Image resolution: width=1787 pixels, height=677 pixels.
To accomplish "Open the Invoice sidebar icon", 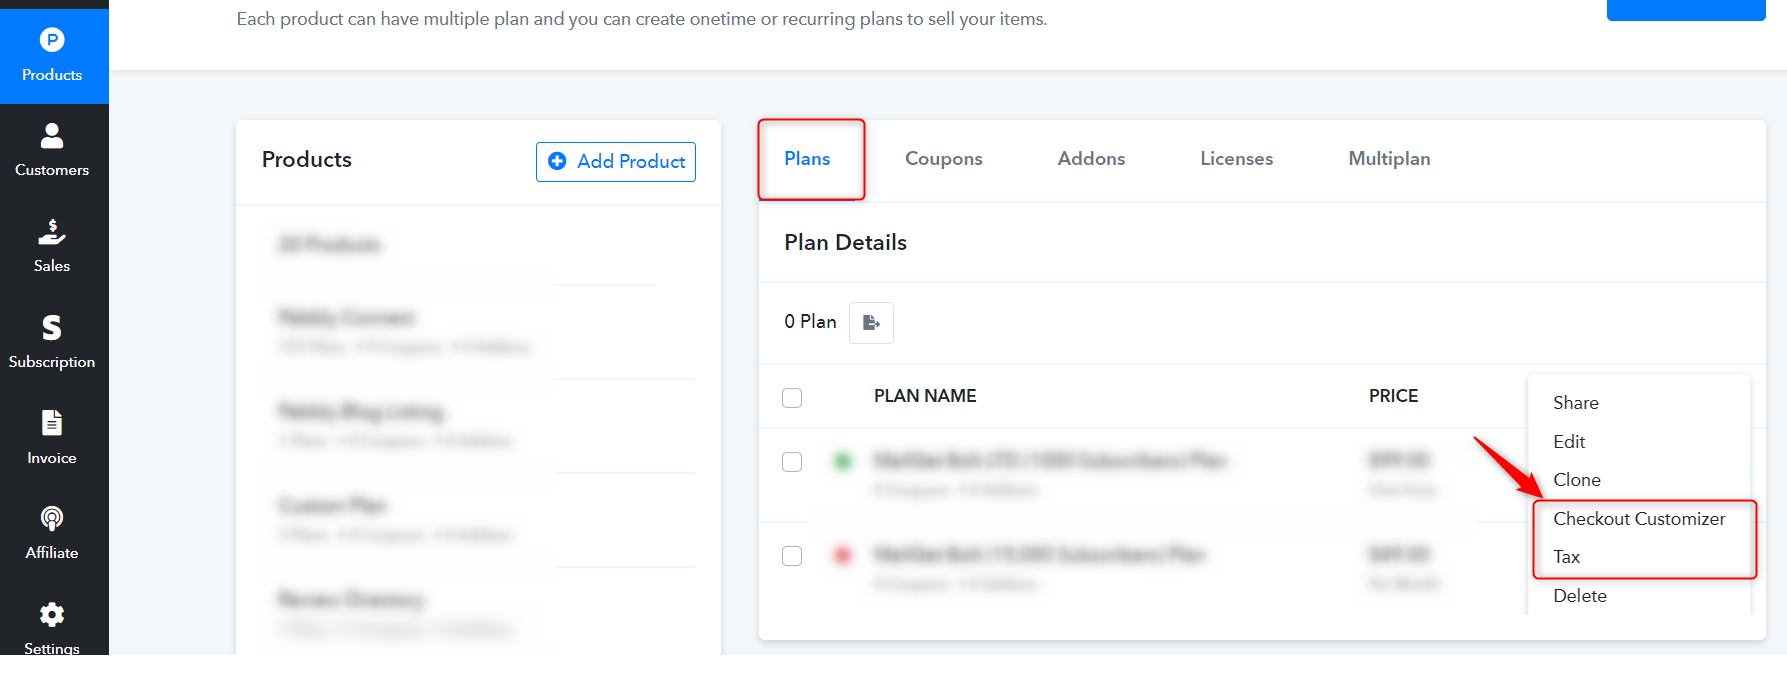I will click(52, 423).
